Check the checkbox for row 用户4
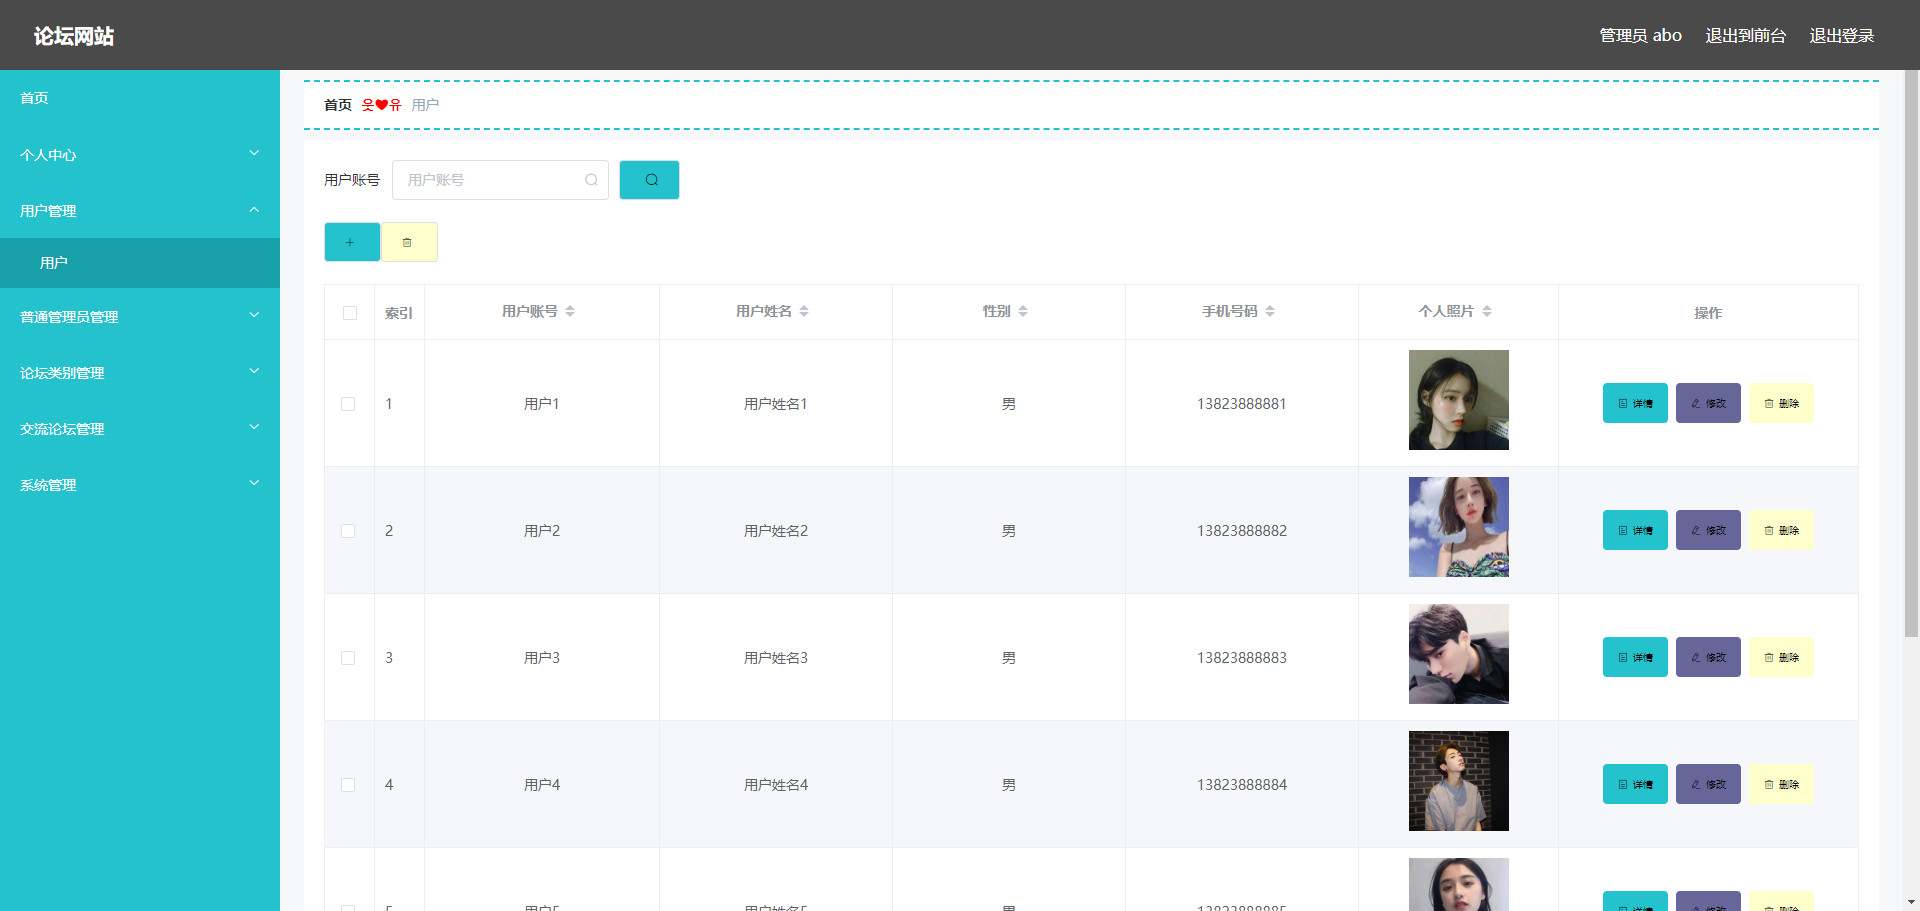The width and height of the screenshot is (1920, 911). pyautogui.click(x=348, y=785)
